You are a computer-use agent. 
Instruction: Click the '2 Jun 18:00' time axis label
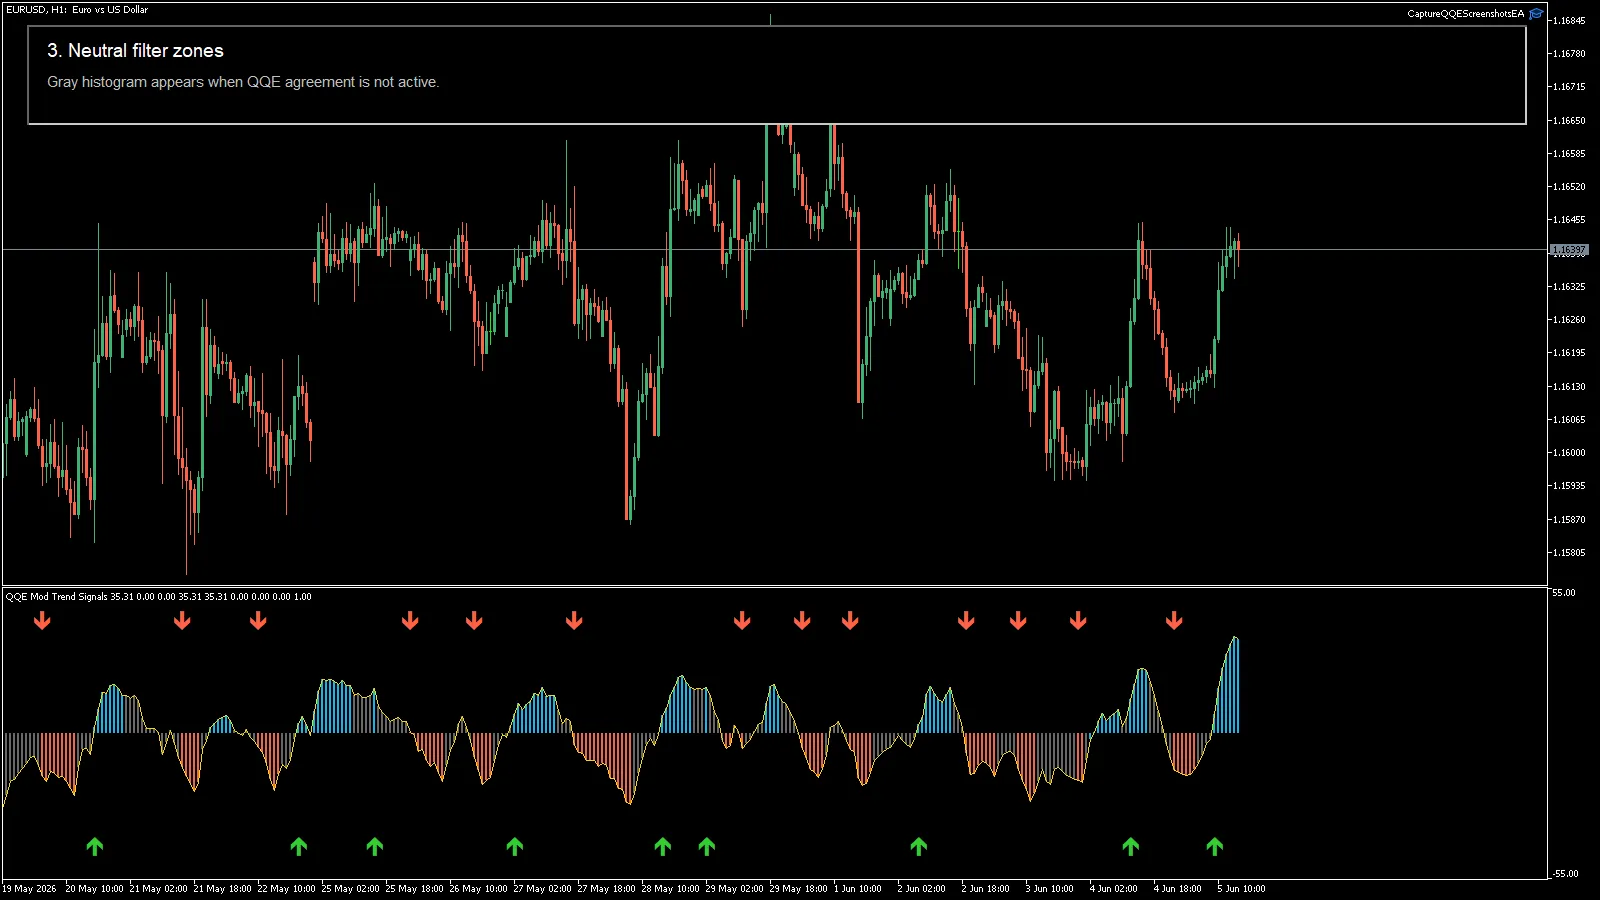click(x=985, y=889)
